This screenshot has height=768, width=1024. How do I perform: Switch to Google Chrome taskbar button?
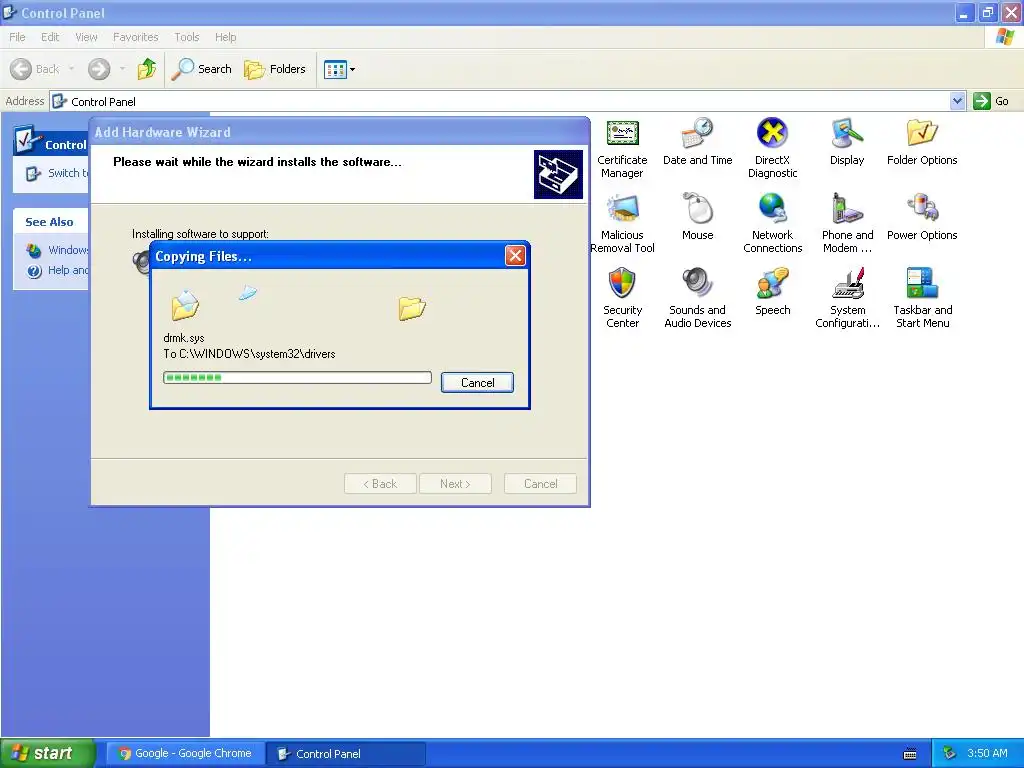coord(185,754)
